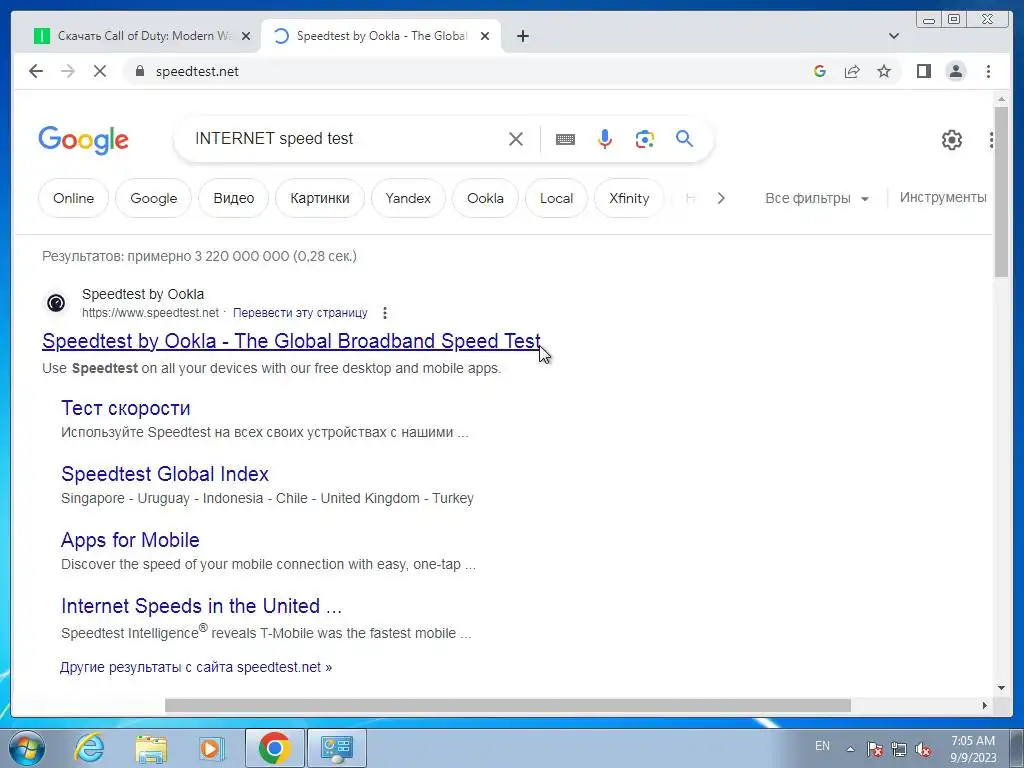The image size is (1024, 768).
Task: Open the Apps for Mobile link
Action: point(130,540)
